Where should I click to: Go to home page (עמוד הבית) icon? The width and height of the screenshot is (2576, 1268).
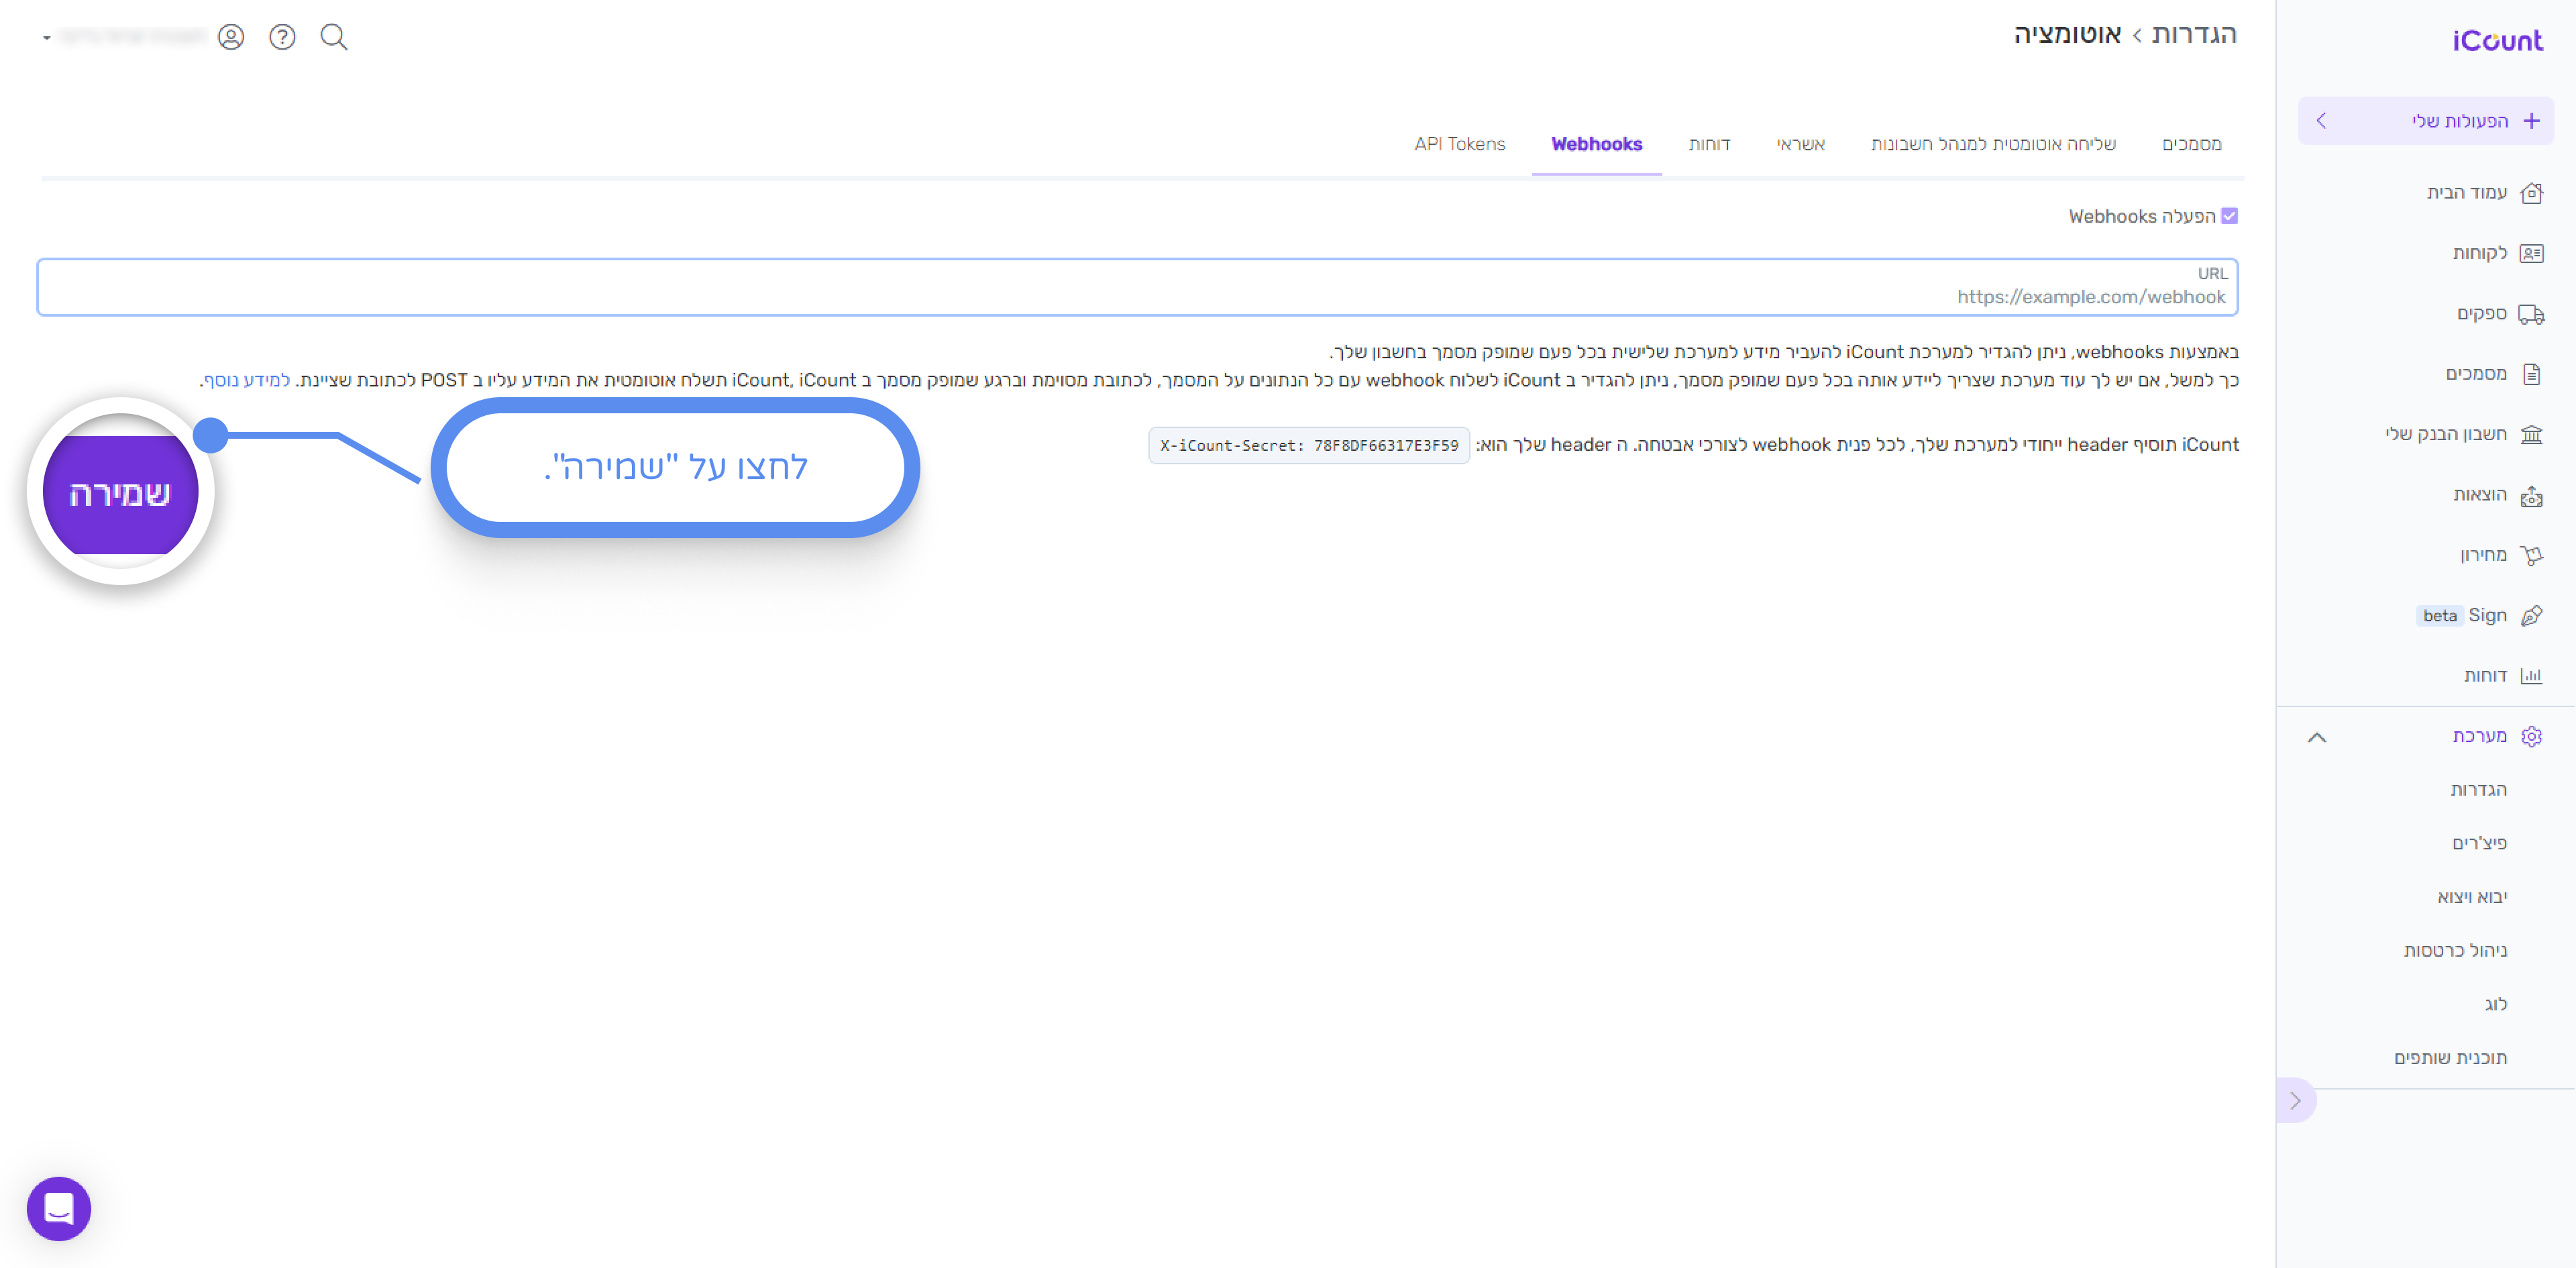(x=2530, y=193)
